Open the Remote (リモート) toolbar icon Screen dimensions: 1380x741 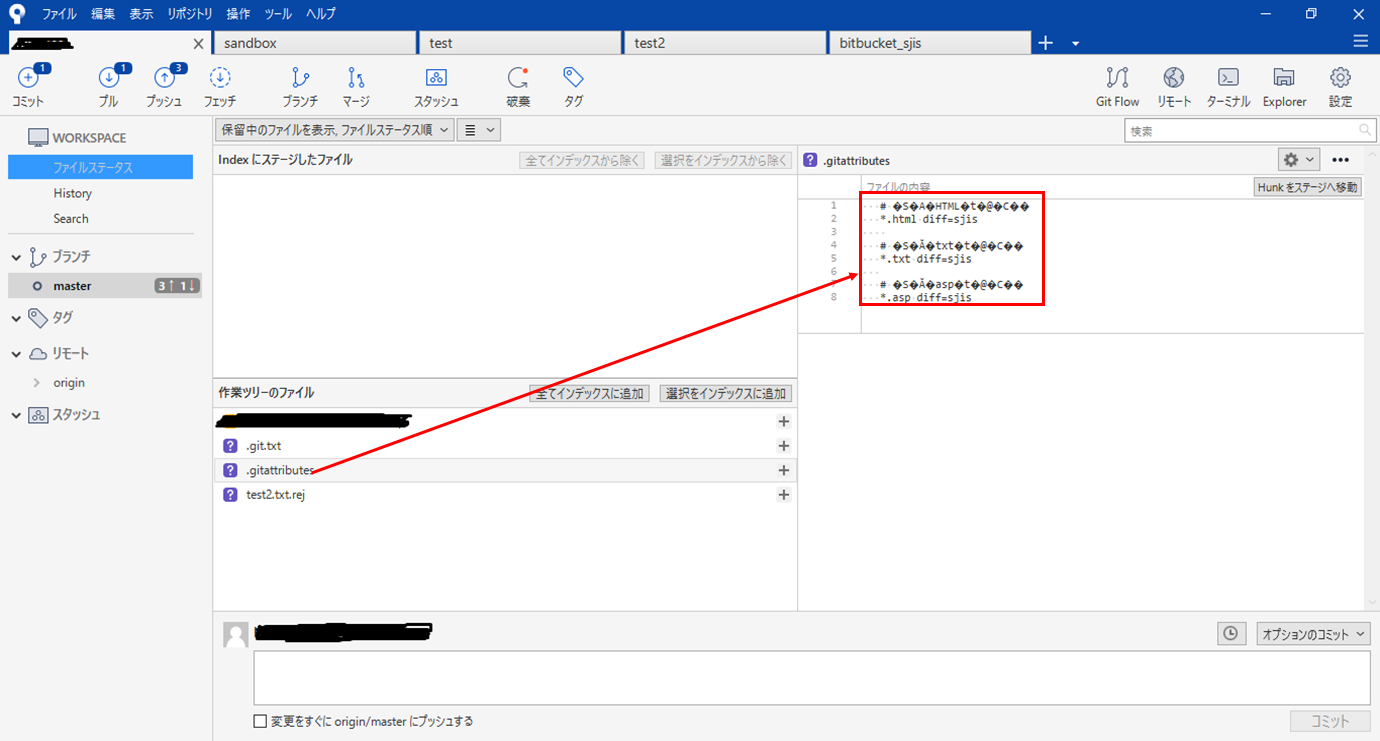[x=1174, y=77]
